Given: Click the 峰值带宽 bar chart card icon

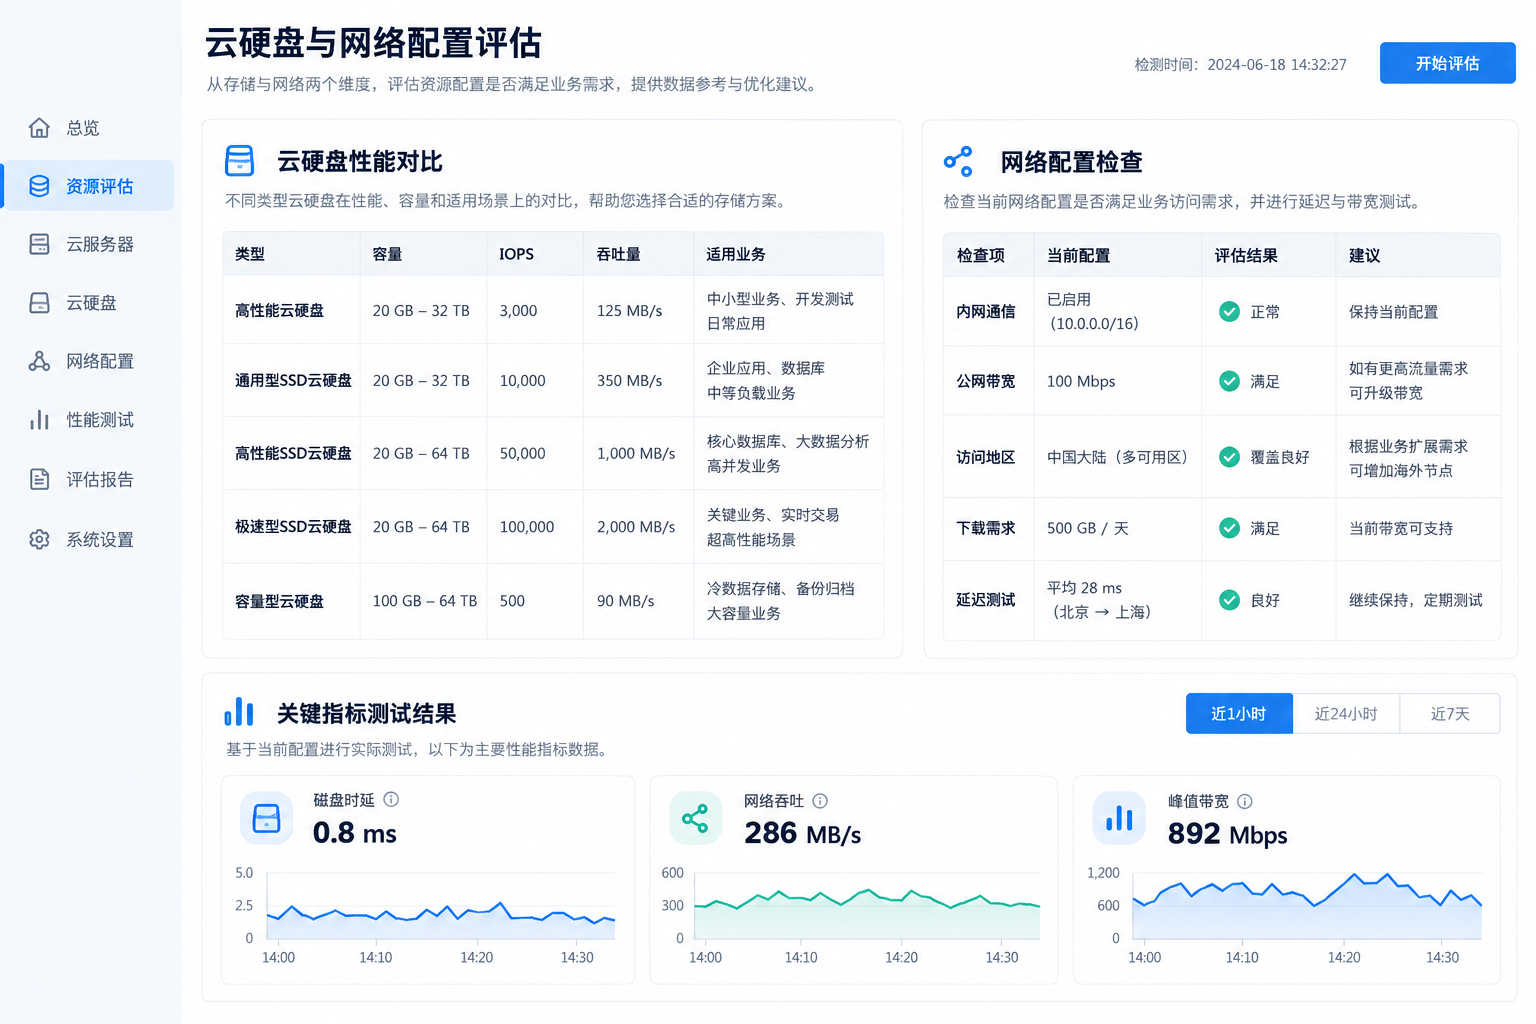Looking at the screenshot, I should [x=1119, y=819].
